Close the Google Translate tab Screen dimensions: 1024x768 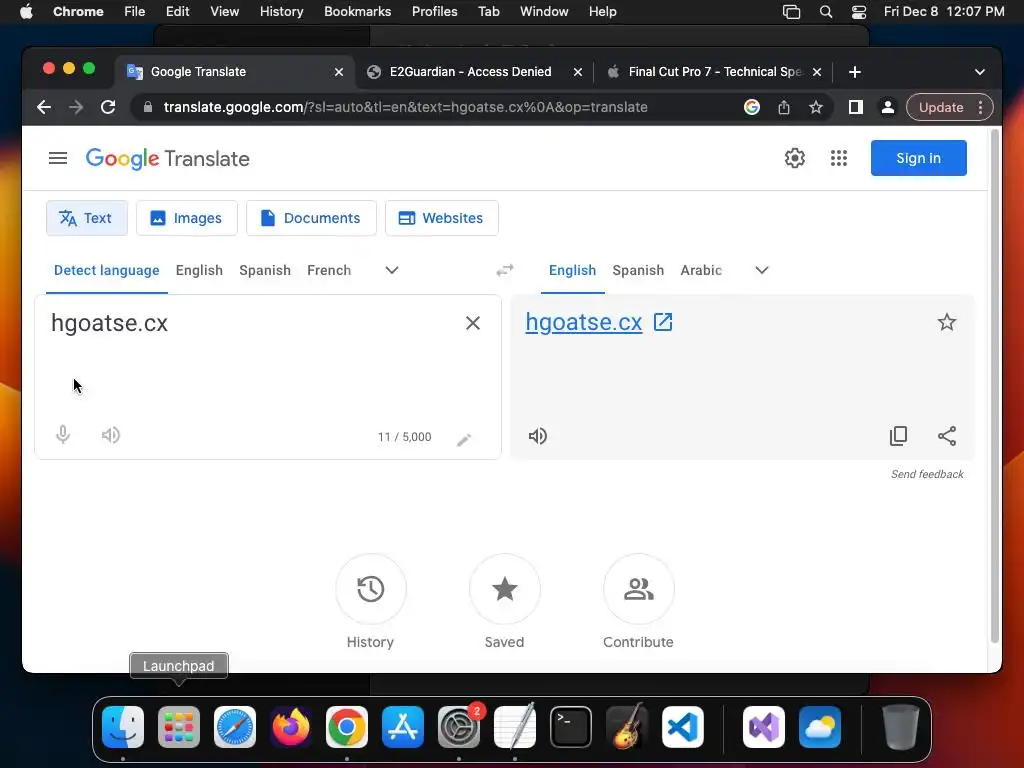339,72
